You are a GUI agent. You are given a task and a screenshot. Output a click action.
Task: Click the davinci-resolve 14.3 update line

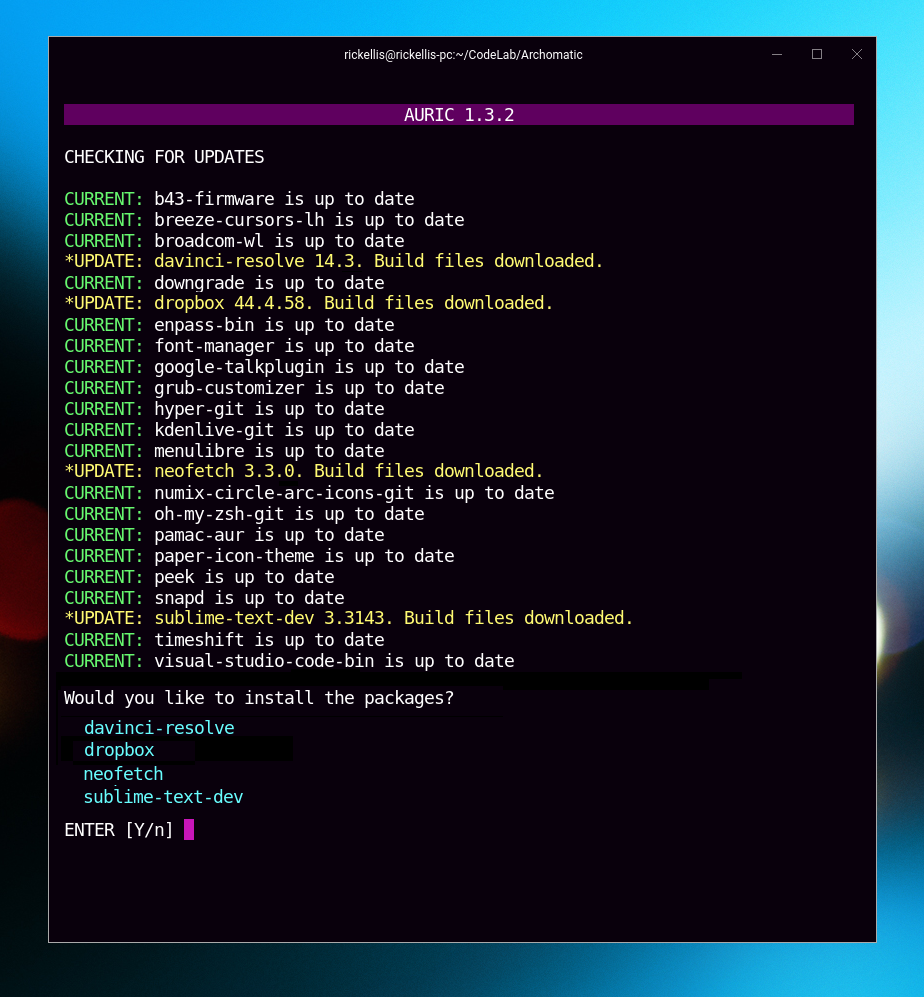point(333,261)
